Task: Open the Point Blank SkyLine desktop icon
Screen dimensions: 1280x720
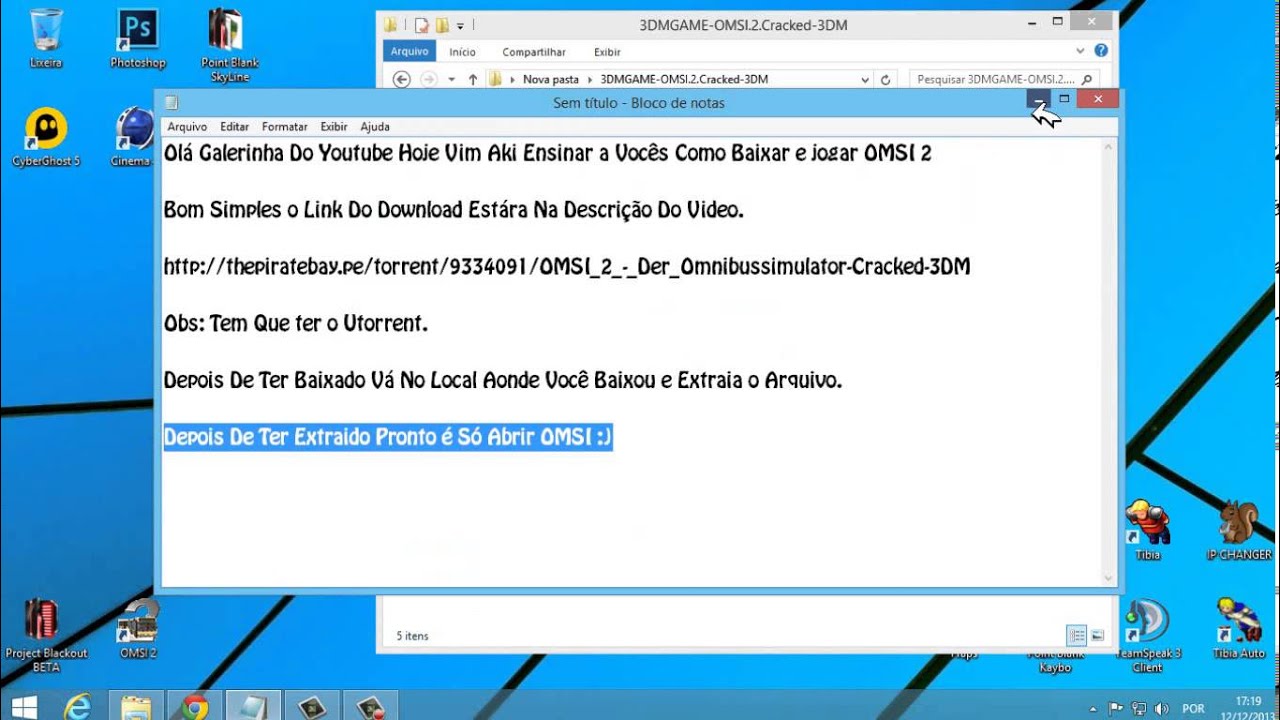Action: [230, 44]
